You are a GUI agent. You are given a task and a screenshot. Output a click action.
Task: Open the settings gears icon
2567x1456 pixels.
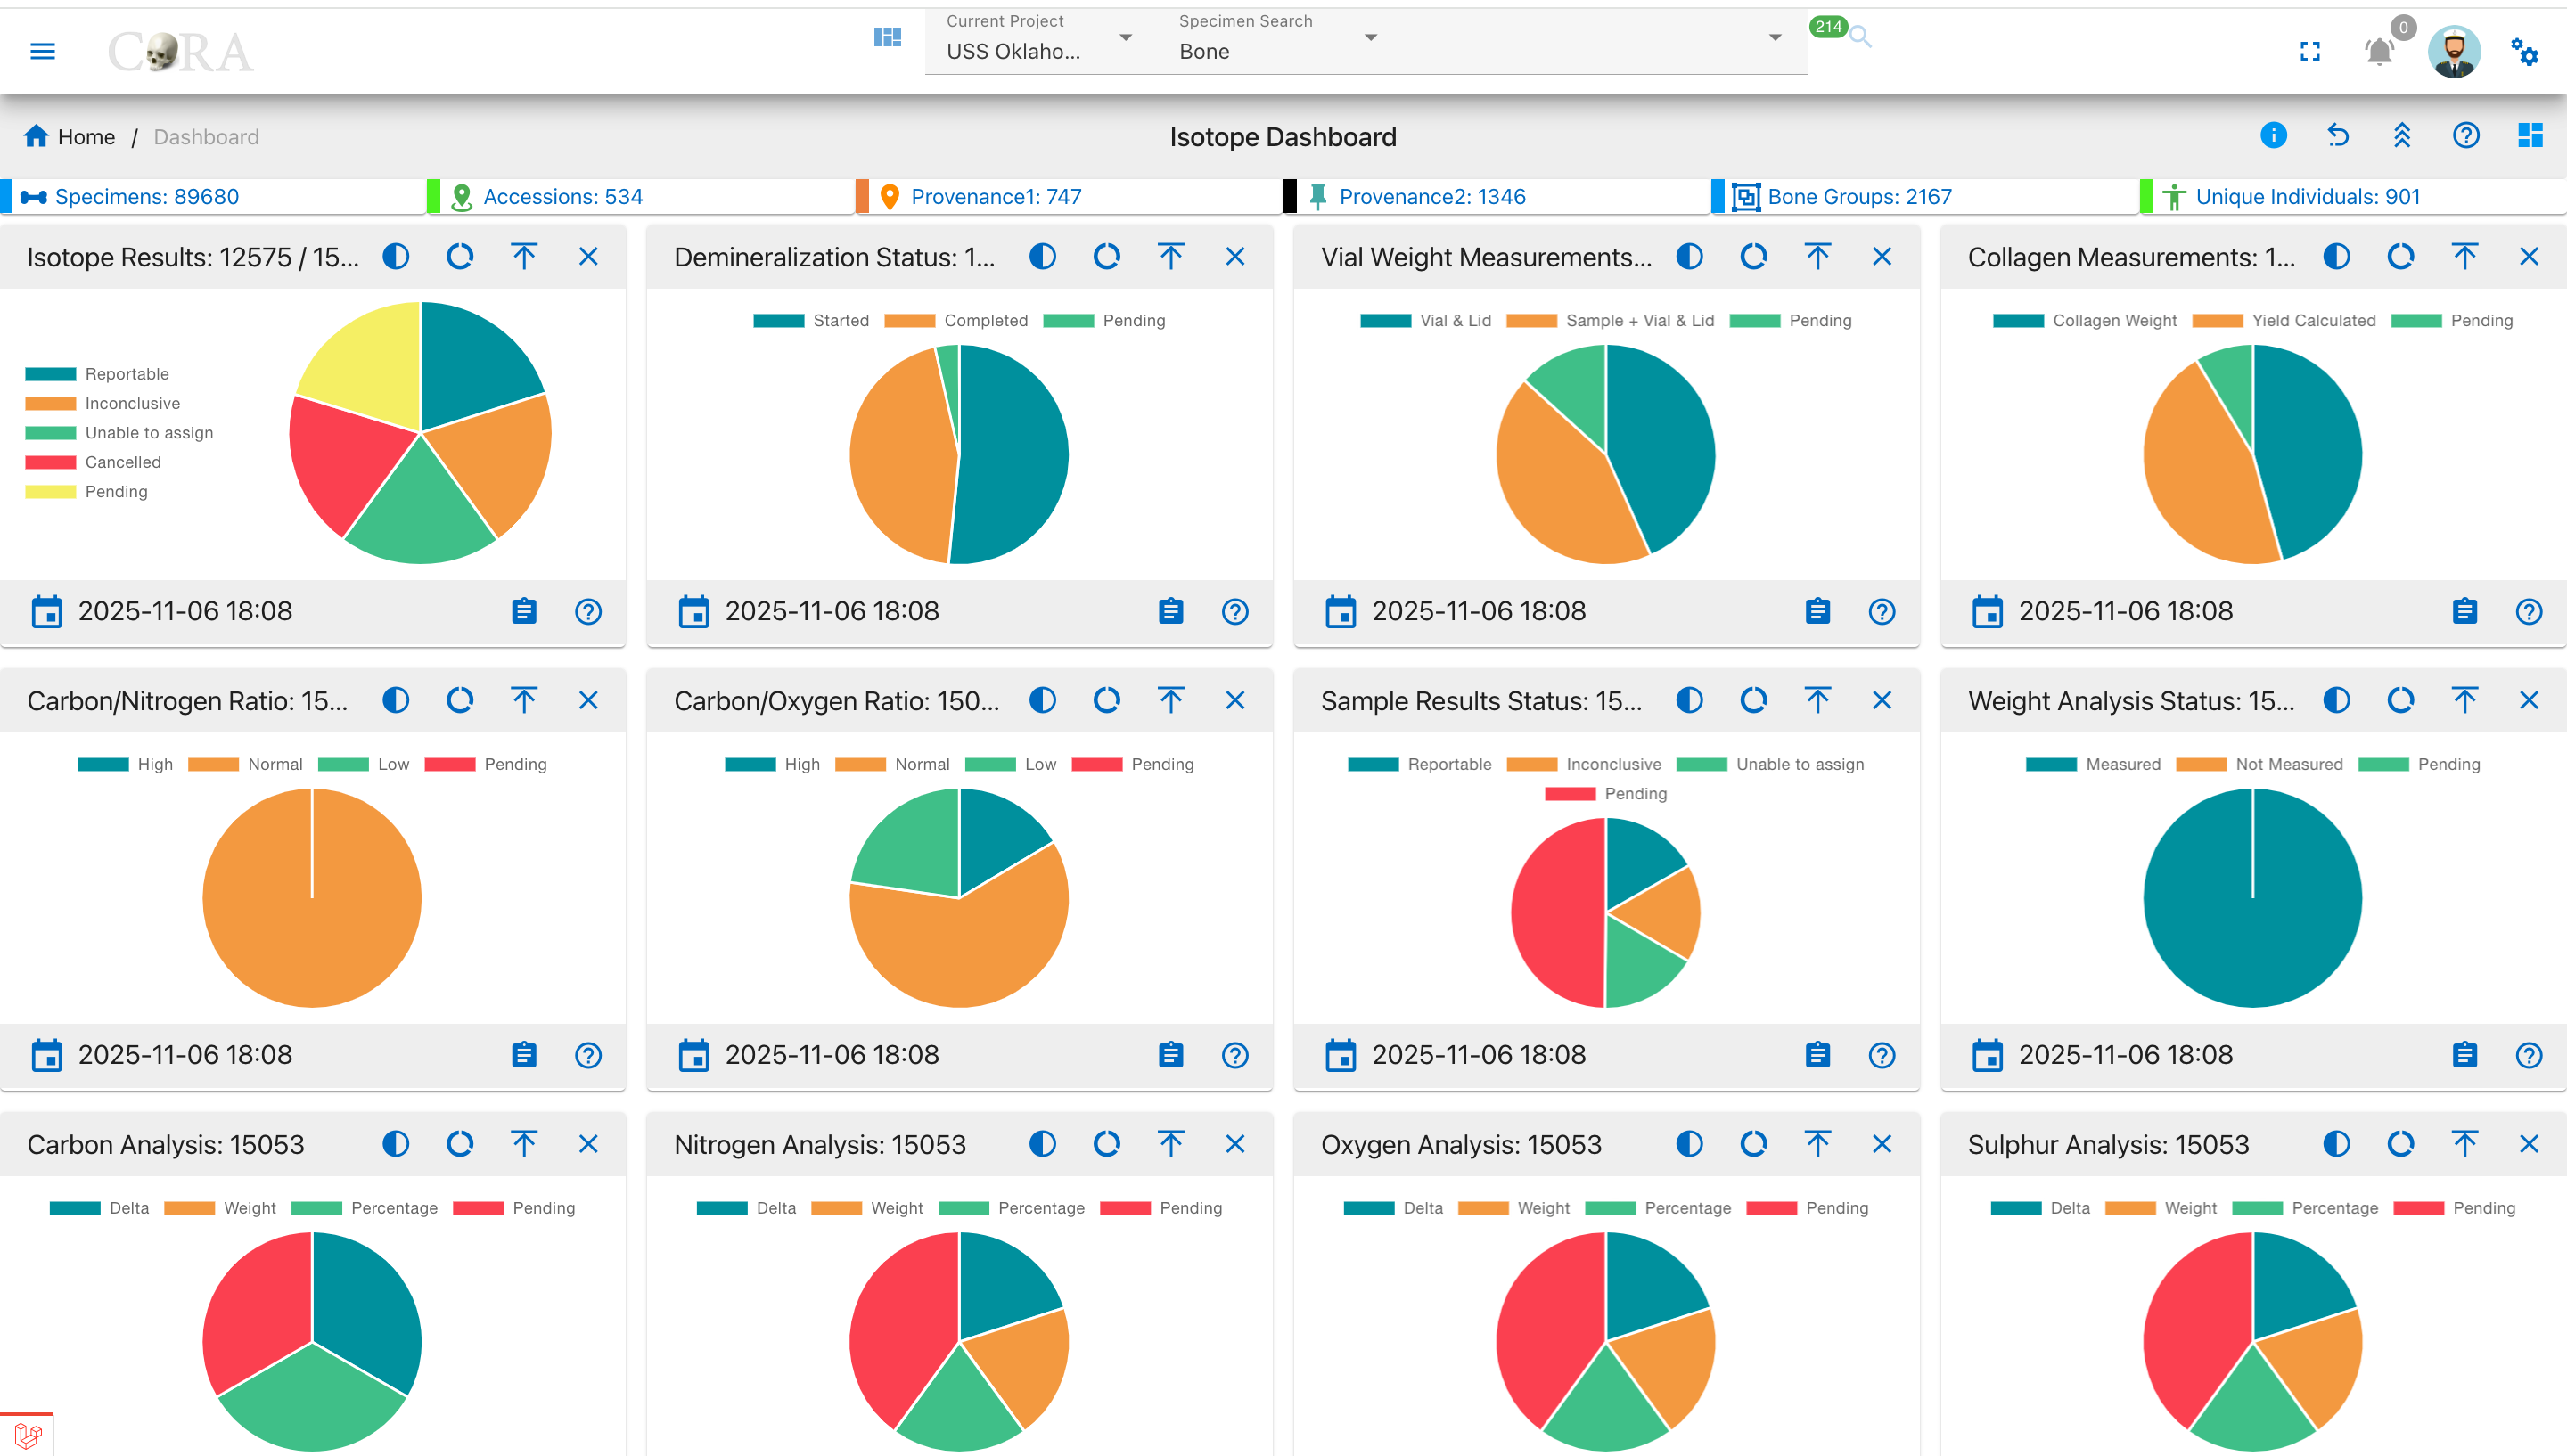click(x=2524, y=51)
